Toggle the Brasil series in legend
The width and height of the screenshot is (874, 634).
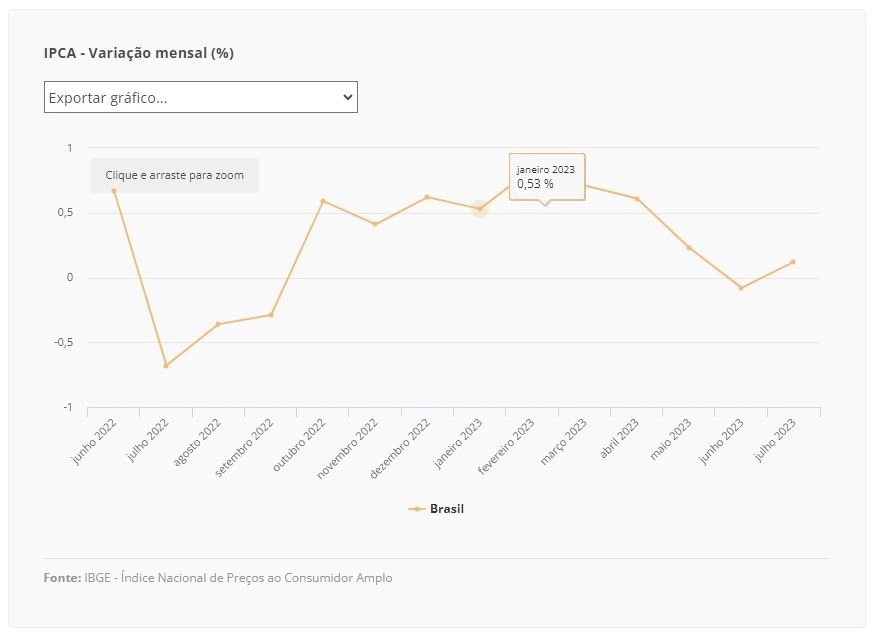436,509
